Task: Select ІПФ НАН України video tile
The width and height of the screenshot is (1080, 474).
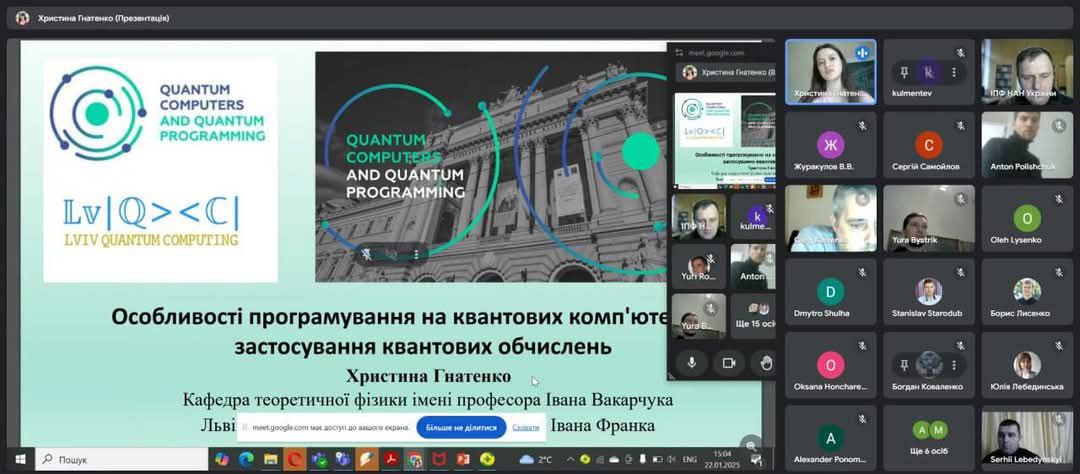Action: click(x=1027, y=72)
